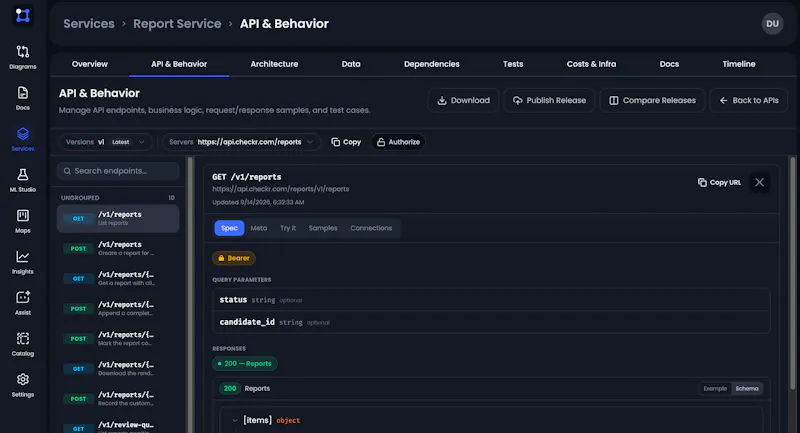Click the endpoint list scrollbar
800x433 pixels.
tap(190, 293)
